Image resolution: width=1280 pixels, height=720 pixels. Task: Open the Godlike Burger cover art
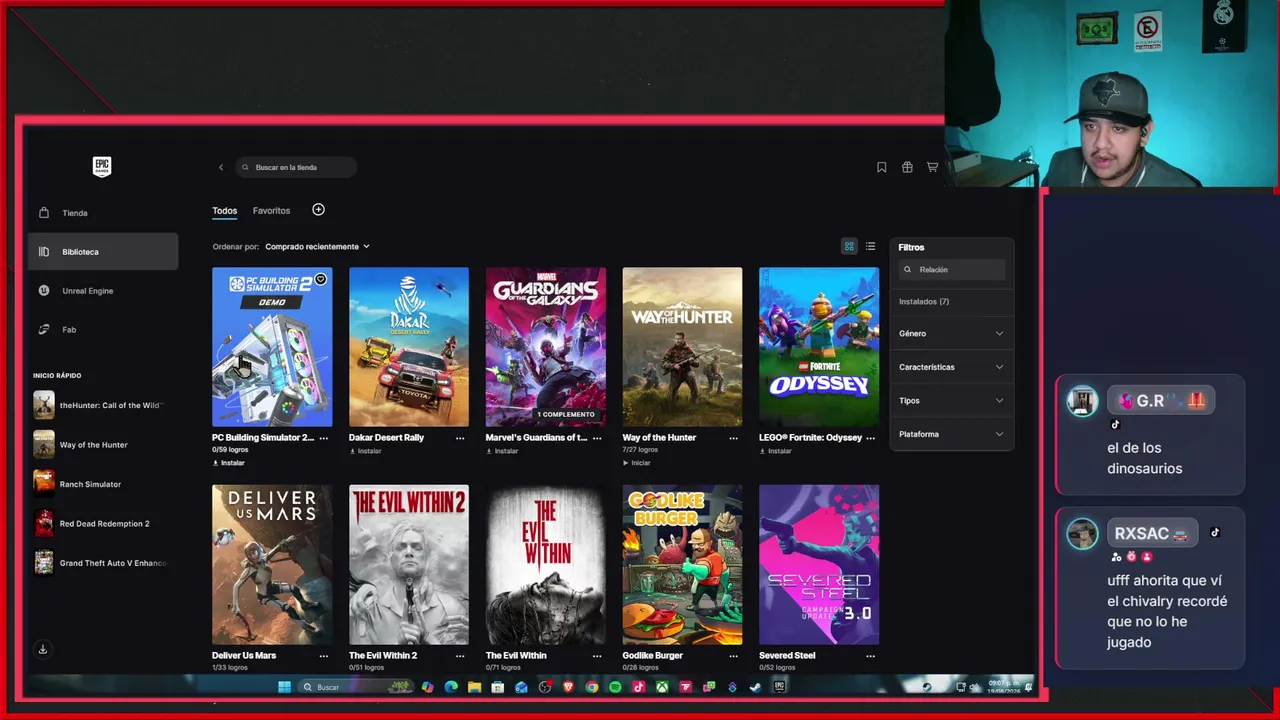click(x=682, y=565)
